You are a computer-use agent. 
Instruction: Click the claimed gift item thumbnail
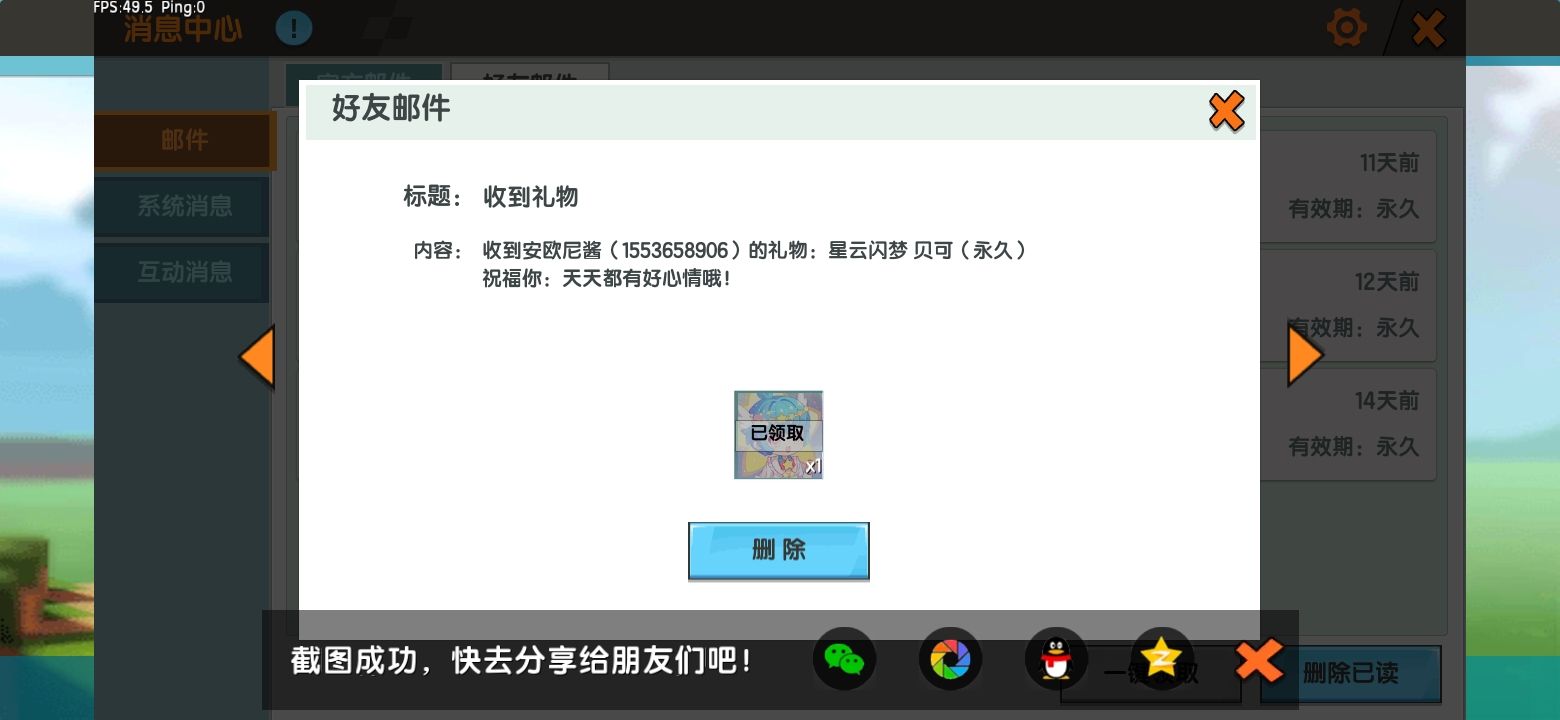[778, 434]
